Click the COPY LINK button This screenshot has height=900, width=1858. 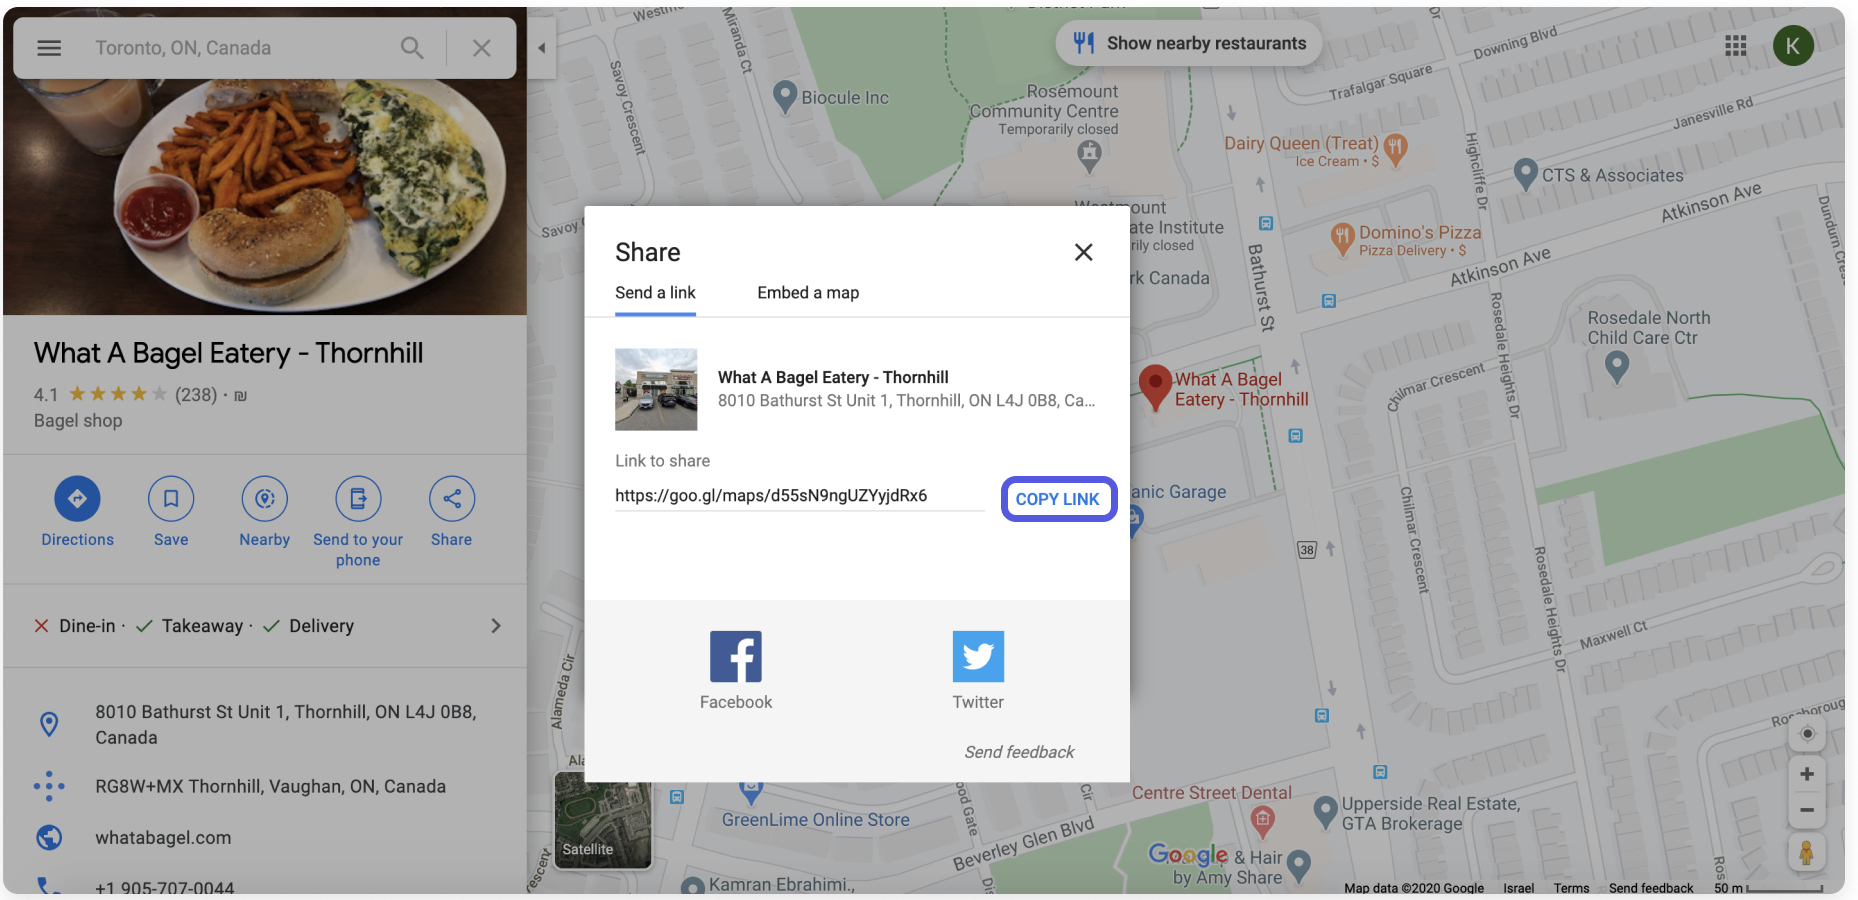point(1058,499)
